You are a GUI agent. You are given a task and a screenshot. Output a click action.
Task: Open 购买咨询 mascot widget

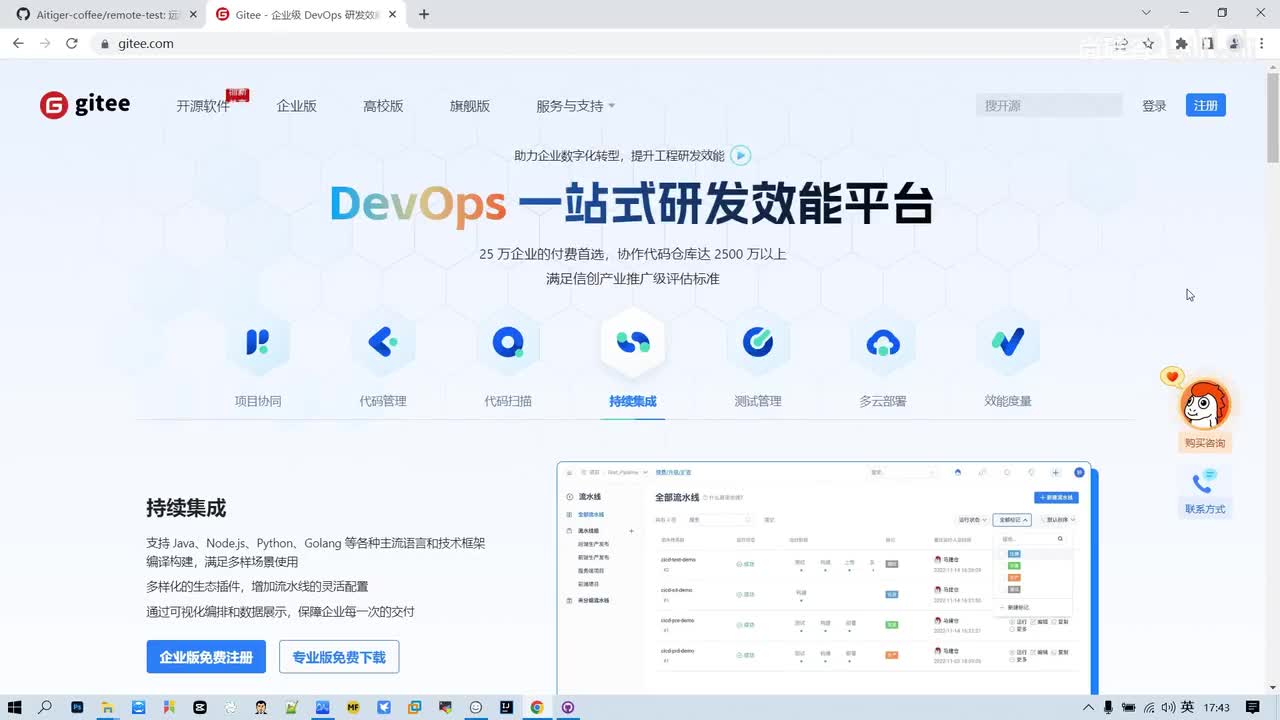click(1204, 412)
